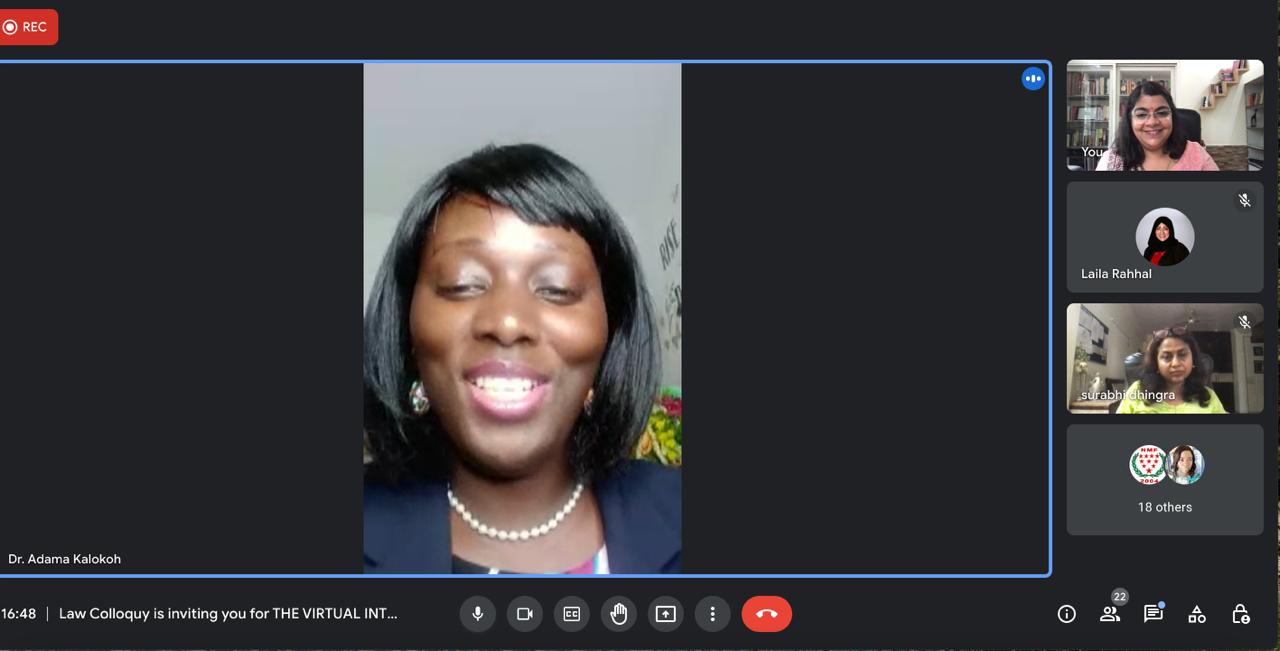Start presenting your screen

click(x=666, y=614)
